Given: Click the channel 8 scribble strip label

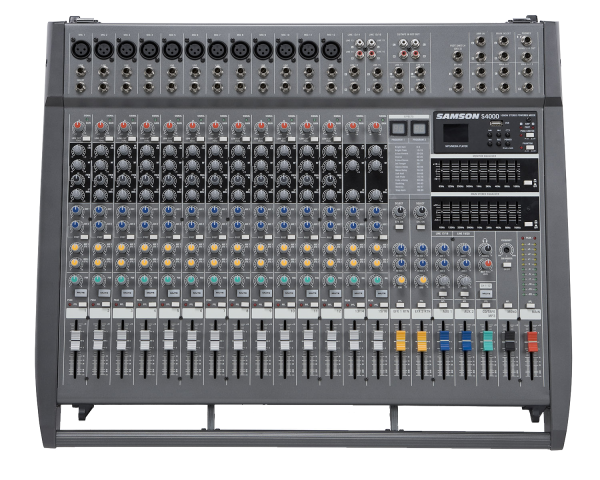Looking at the screenshot, I should [239, 313].
